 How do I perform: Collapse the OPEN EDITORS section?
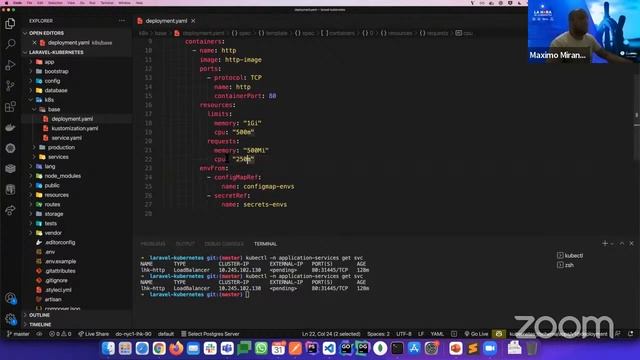click(46, 33)
